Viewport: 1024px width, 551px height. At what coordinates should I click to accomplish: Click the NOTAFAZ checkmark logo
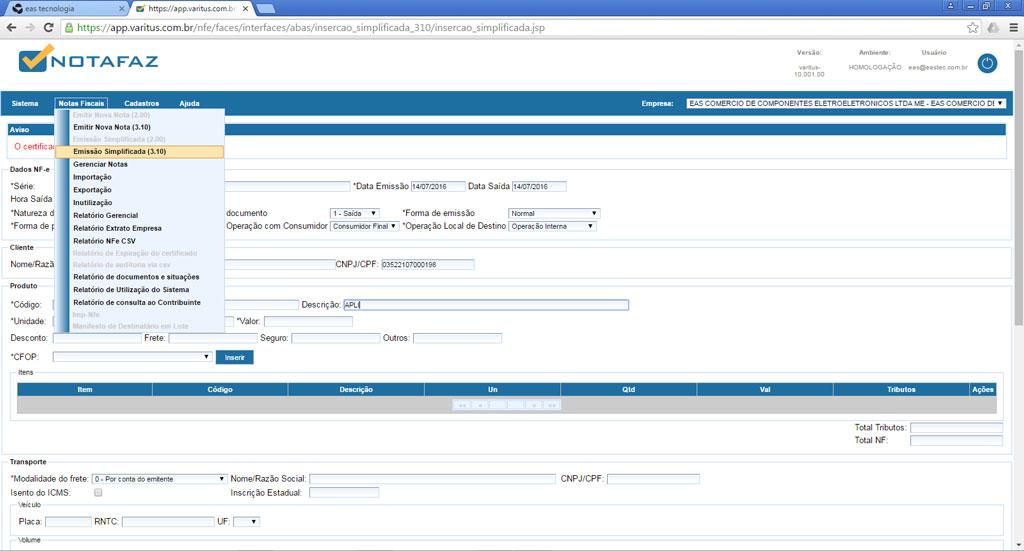(x=36, y=60)
